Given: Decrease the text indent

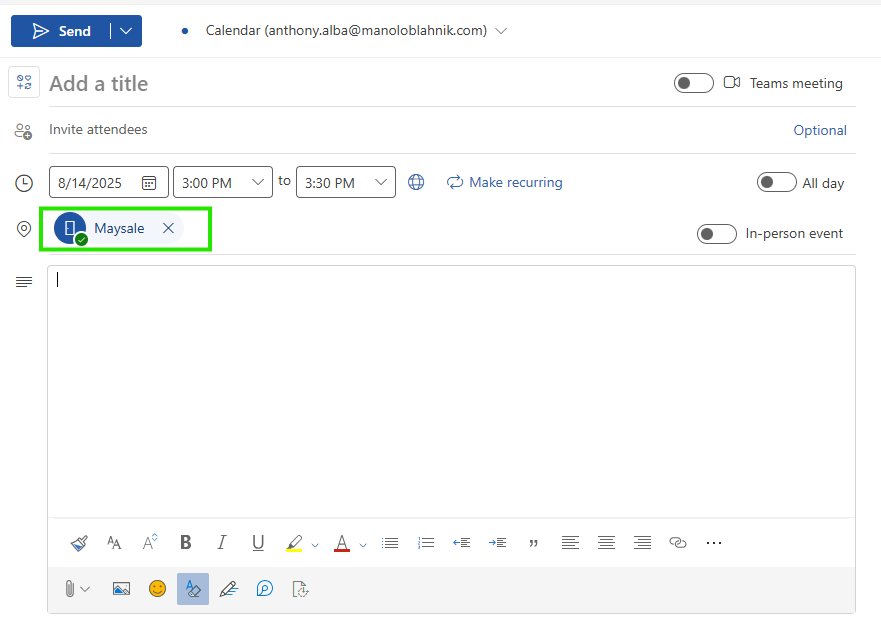Looking at the screenshot, I should point(462,543).
